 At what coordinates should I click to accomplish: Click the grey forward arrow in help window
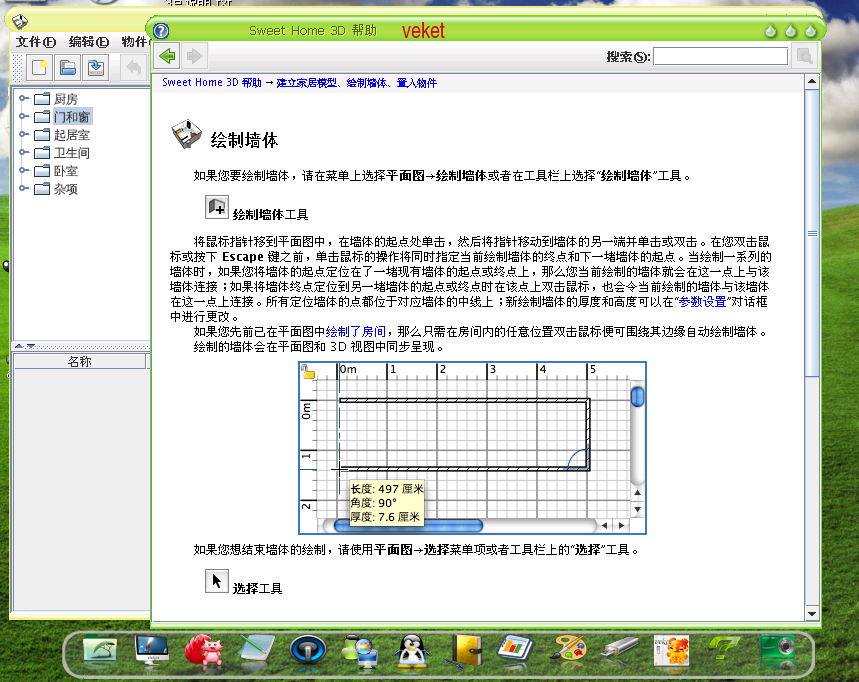[x=194, y=56]
